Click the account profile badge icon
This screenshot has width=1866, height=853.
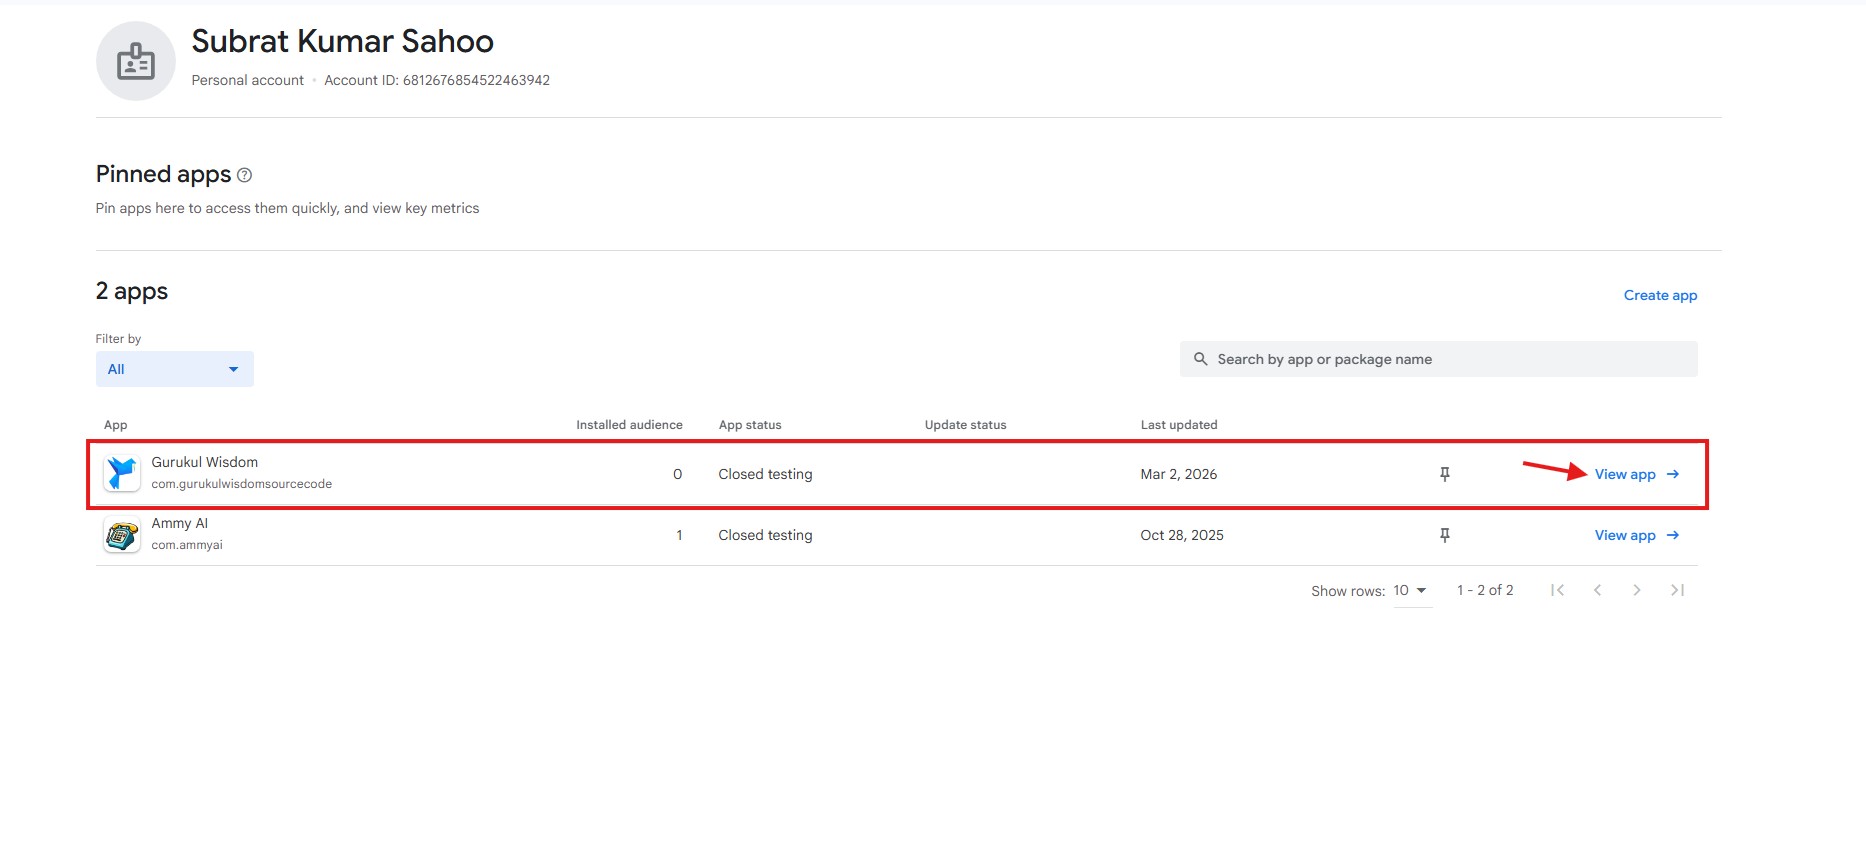(x=135, y=61)
